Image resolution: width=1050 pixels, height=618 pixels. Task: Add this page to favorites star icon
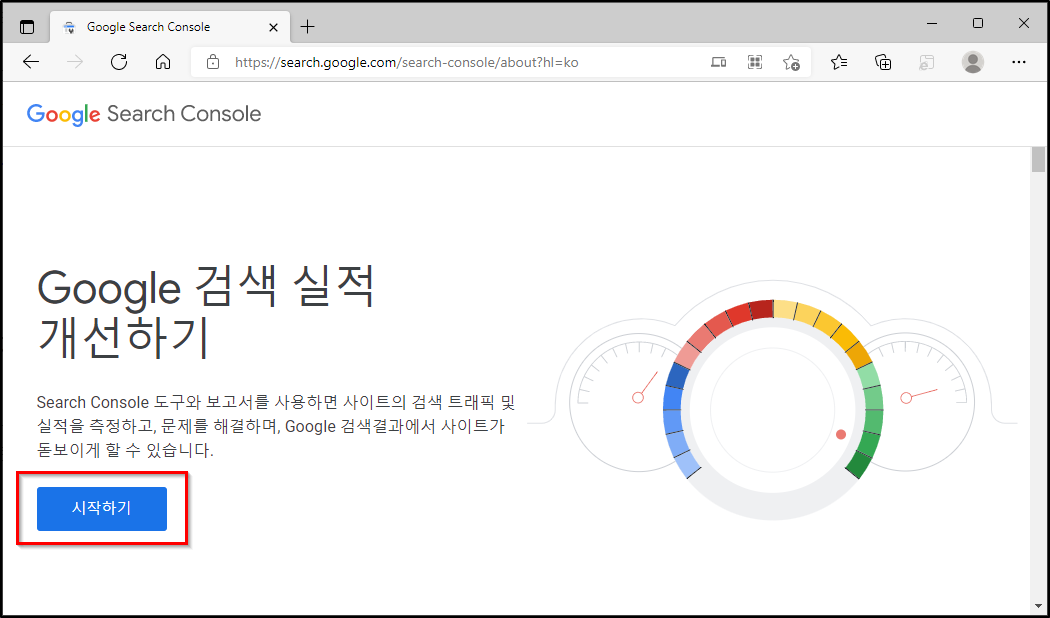pos(791,62)
